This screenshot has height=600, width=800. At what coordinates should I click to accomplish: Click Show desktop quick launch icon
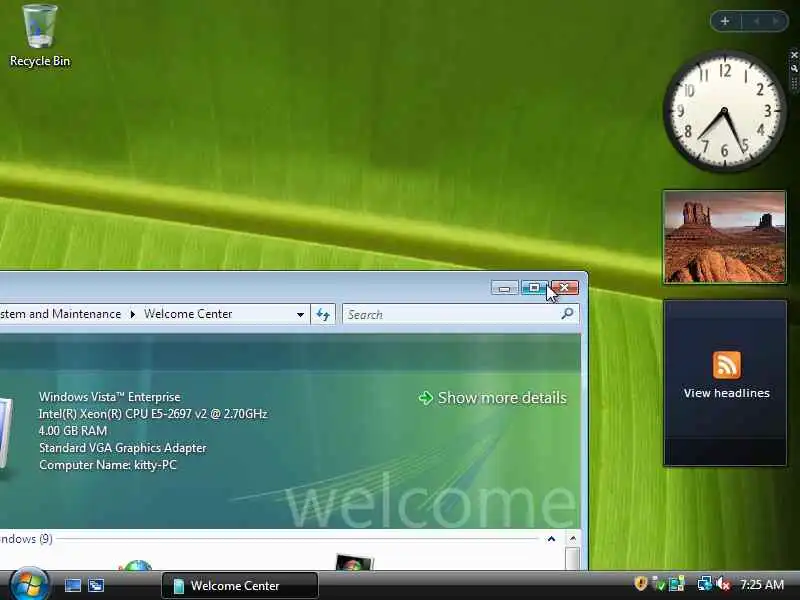pyautogui.click(x=72, y=585)
